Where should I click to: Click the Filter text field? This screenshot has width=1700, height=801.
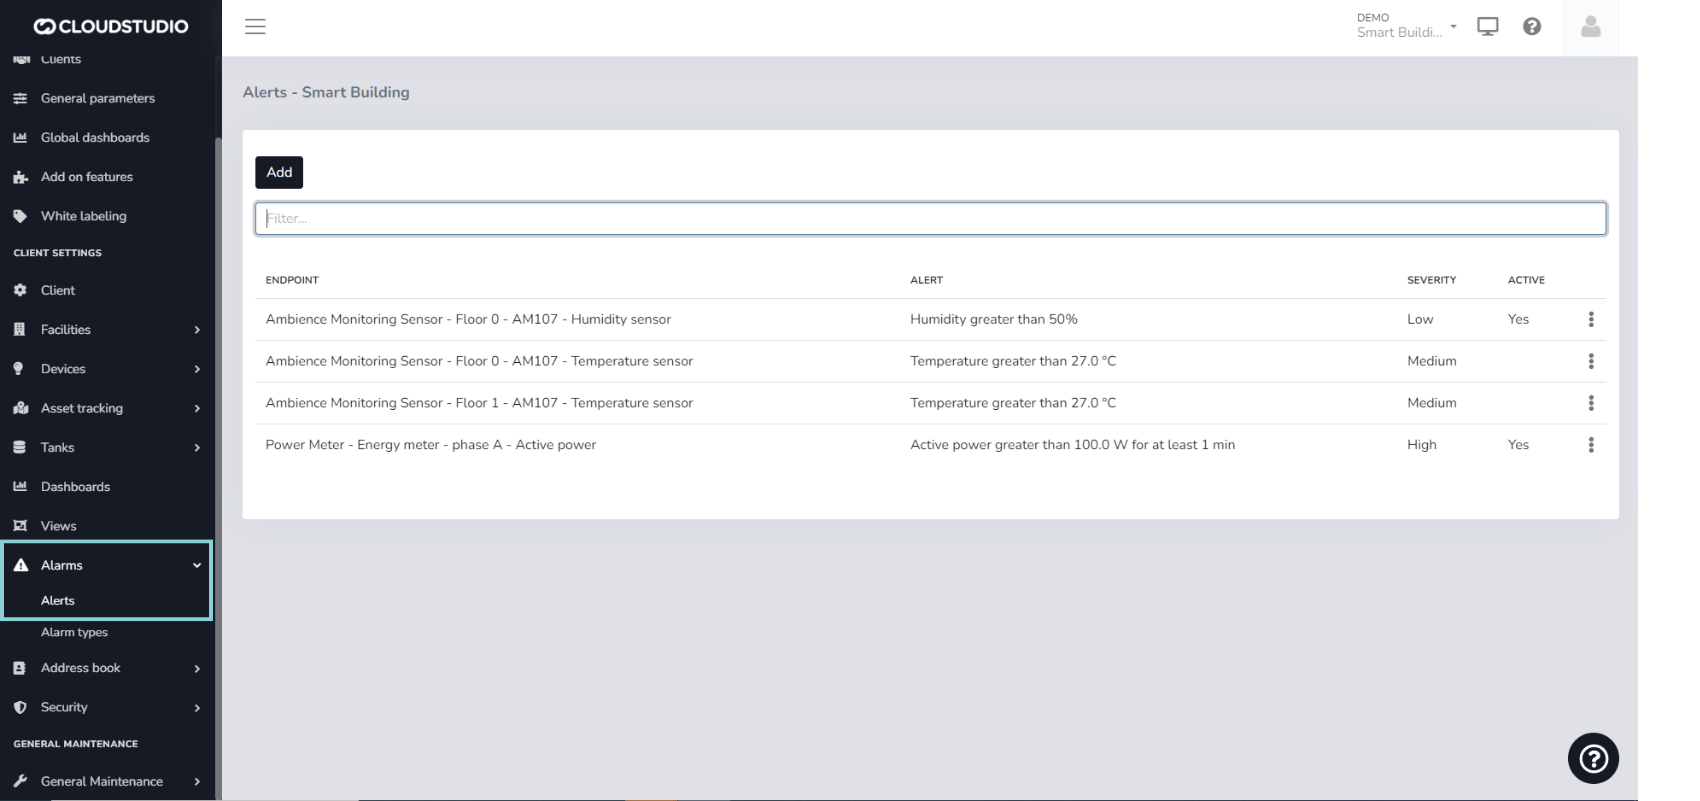coord(930,219)
